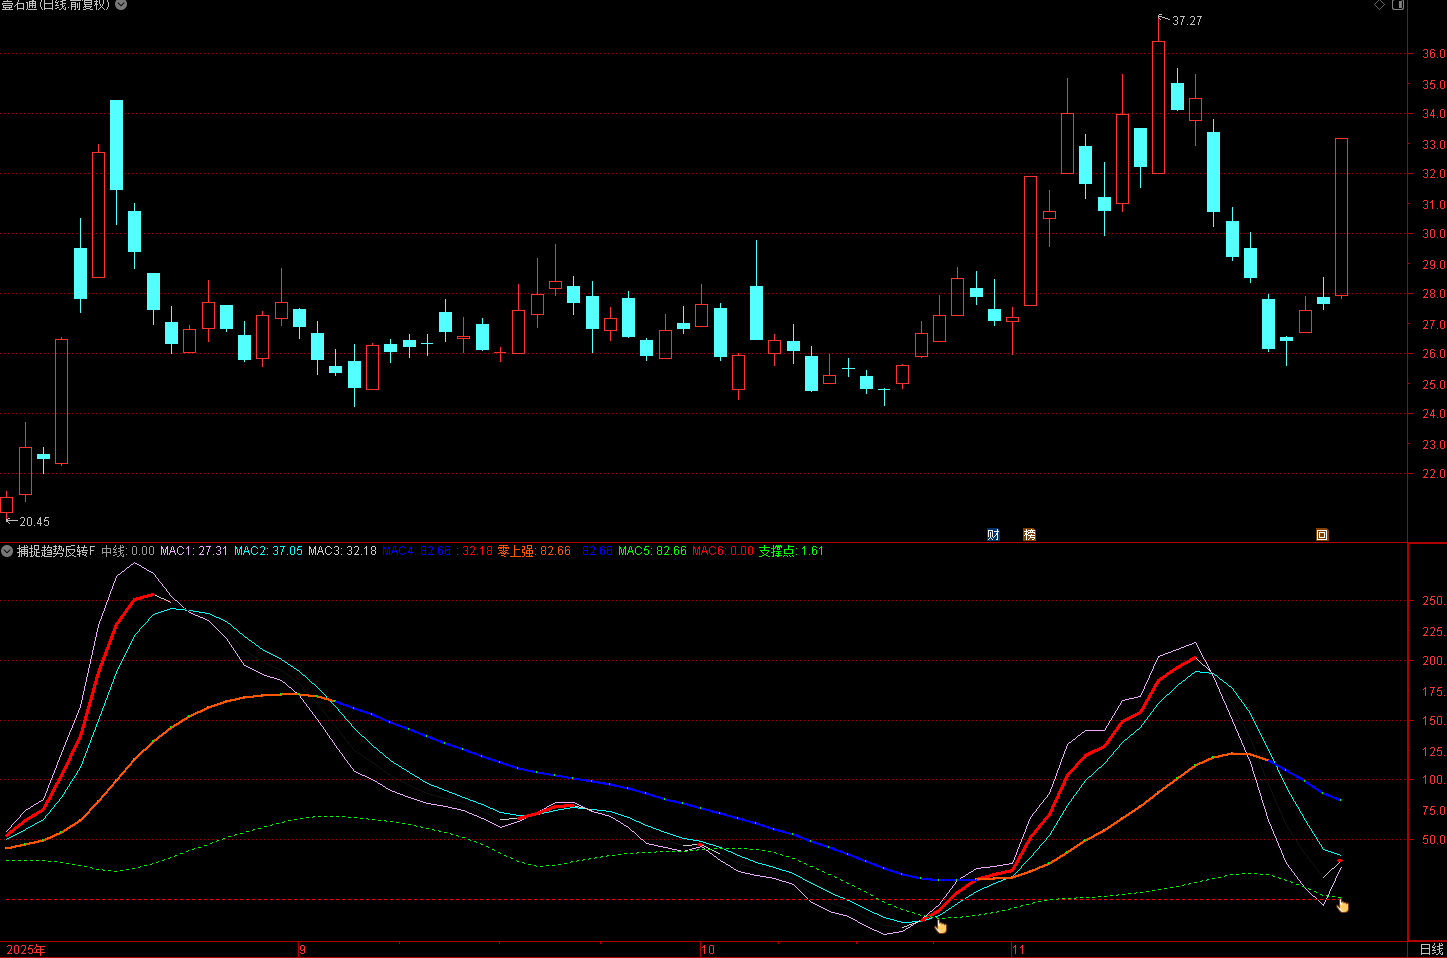1447x958 pixels.
Task: Click the diamond icon at top right
Action: (1380, 5)
